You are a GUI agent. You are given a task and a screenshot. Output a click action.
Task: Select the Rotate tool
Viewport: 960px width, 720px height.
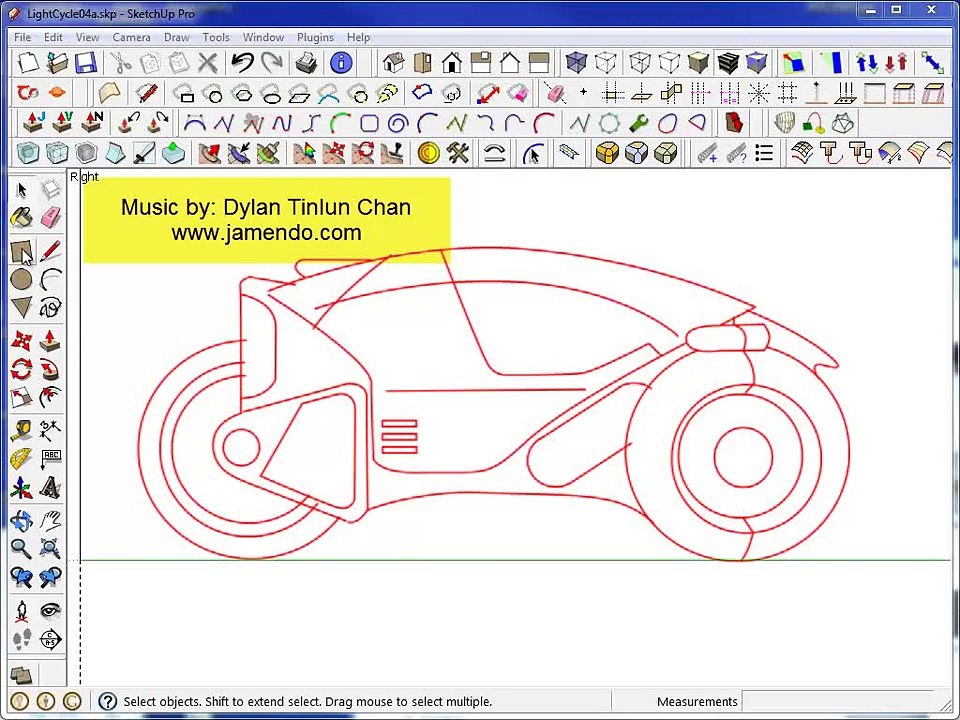(21, 369)
